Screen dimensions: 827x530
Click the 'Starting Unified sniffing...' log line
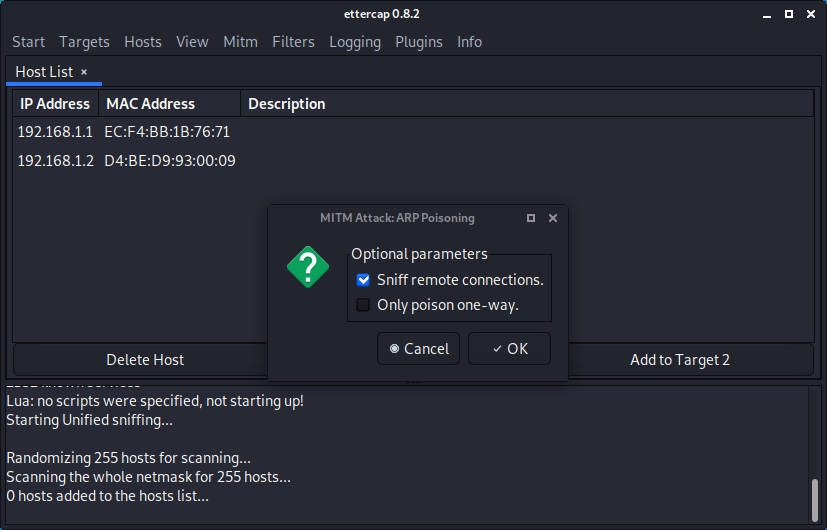[x=90, y=420]
